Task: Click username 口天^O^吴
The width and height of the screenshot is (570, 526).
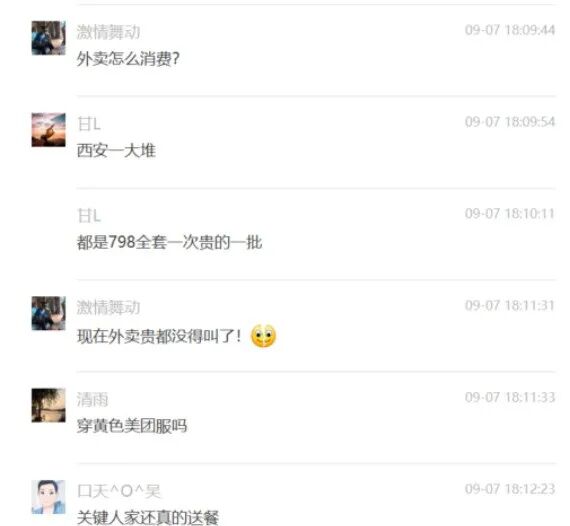Action: pos(119,491)
